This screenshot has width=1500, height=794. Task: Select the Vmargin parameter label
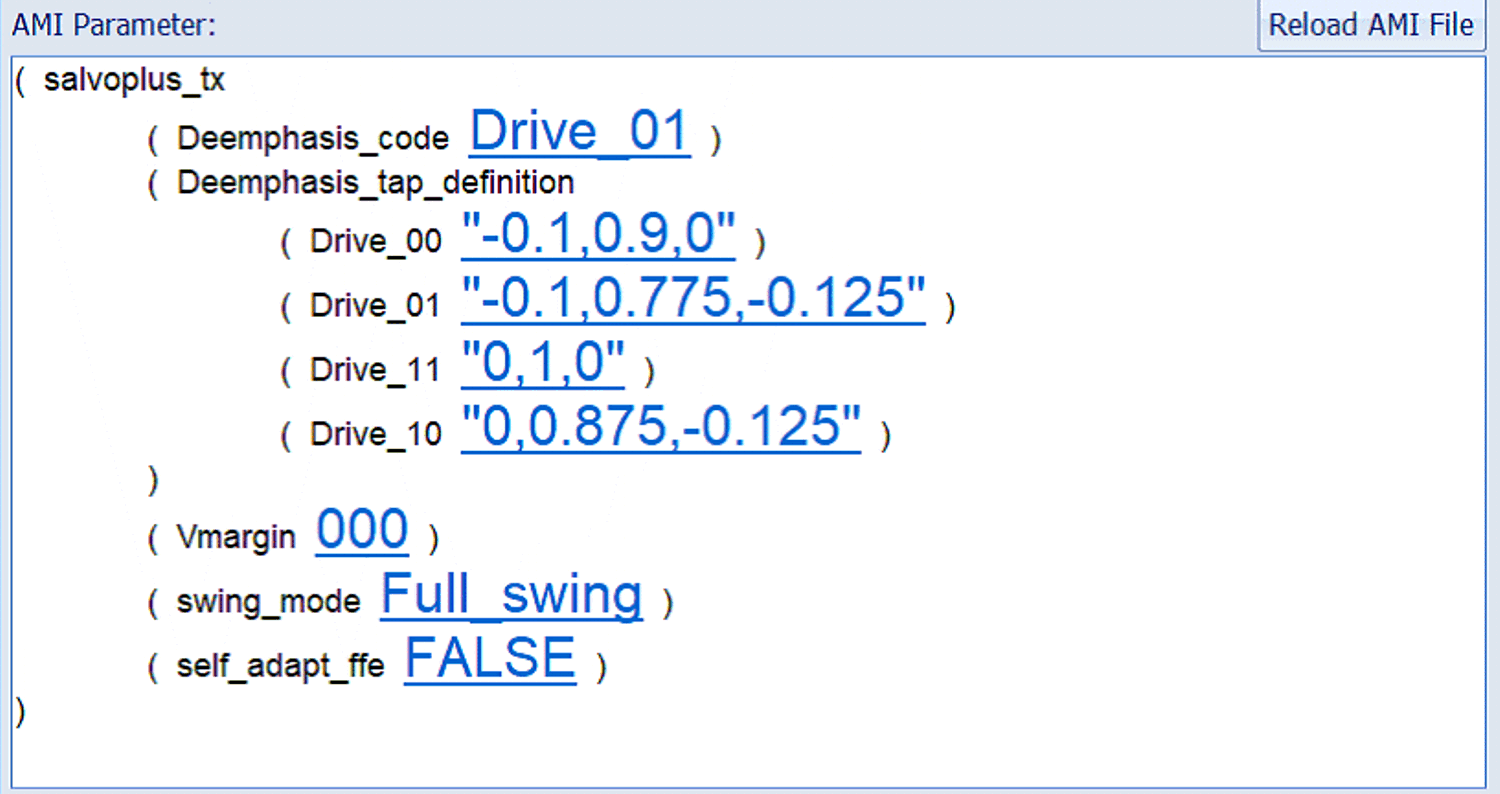point(236,538)
